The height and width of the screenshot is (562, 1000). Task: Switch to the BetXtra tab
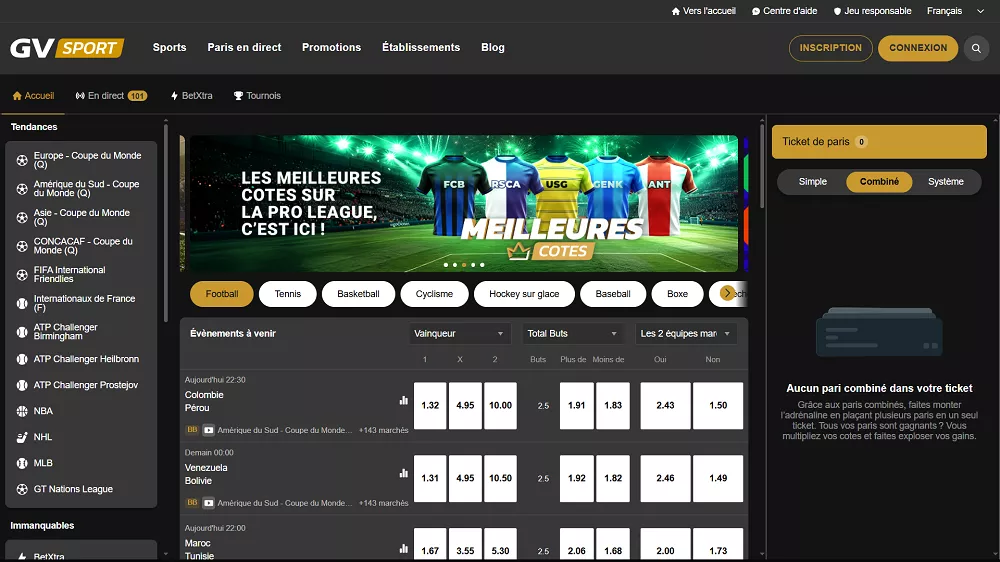191,96
